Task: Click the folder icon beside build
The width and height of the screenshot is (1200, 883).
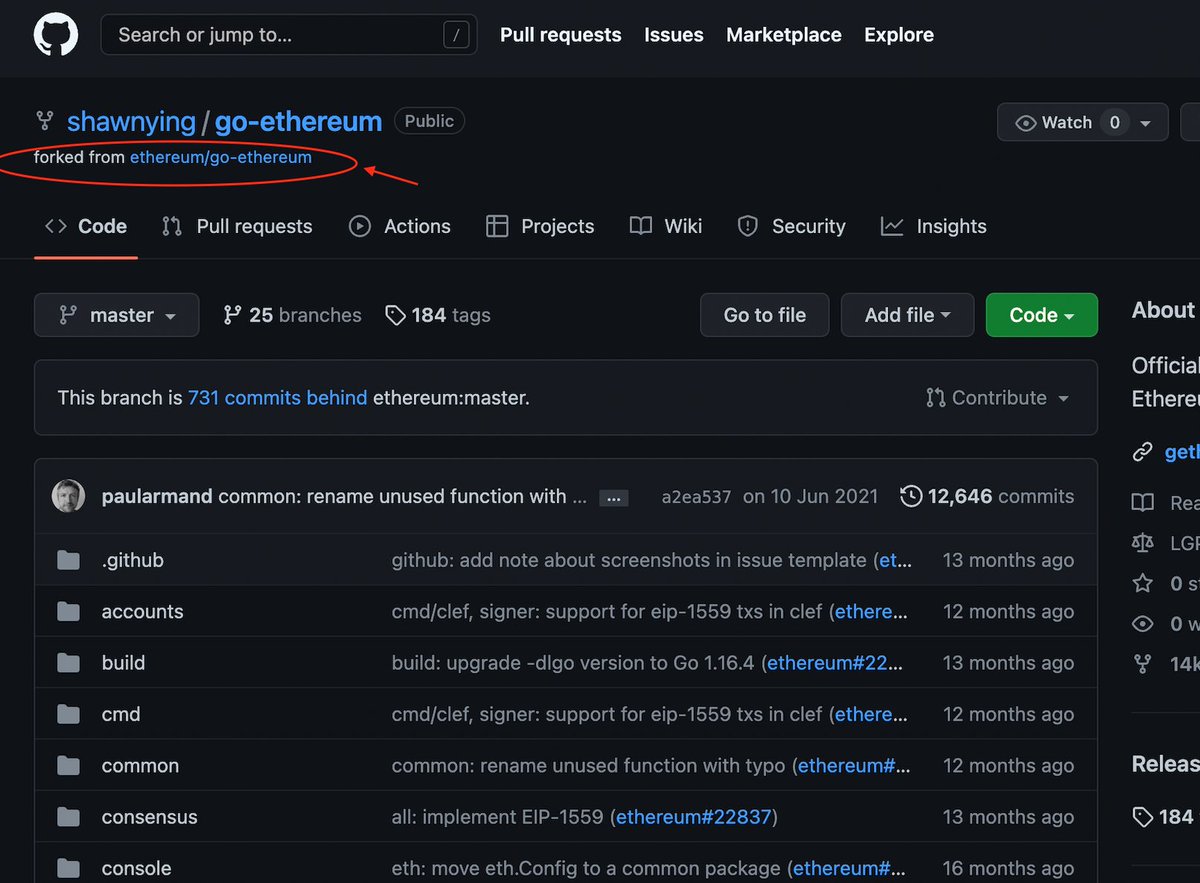Action: [x=68, y=663]
